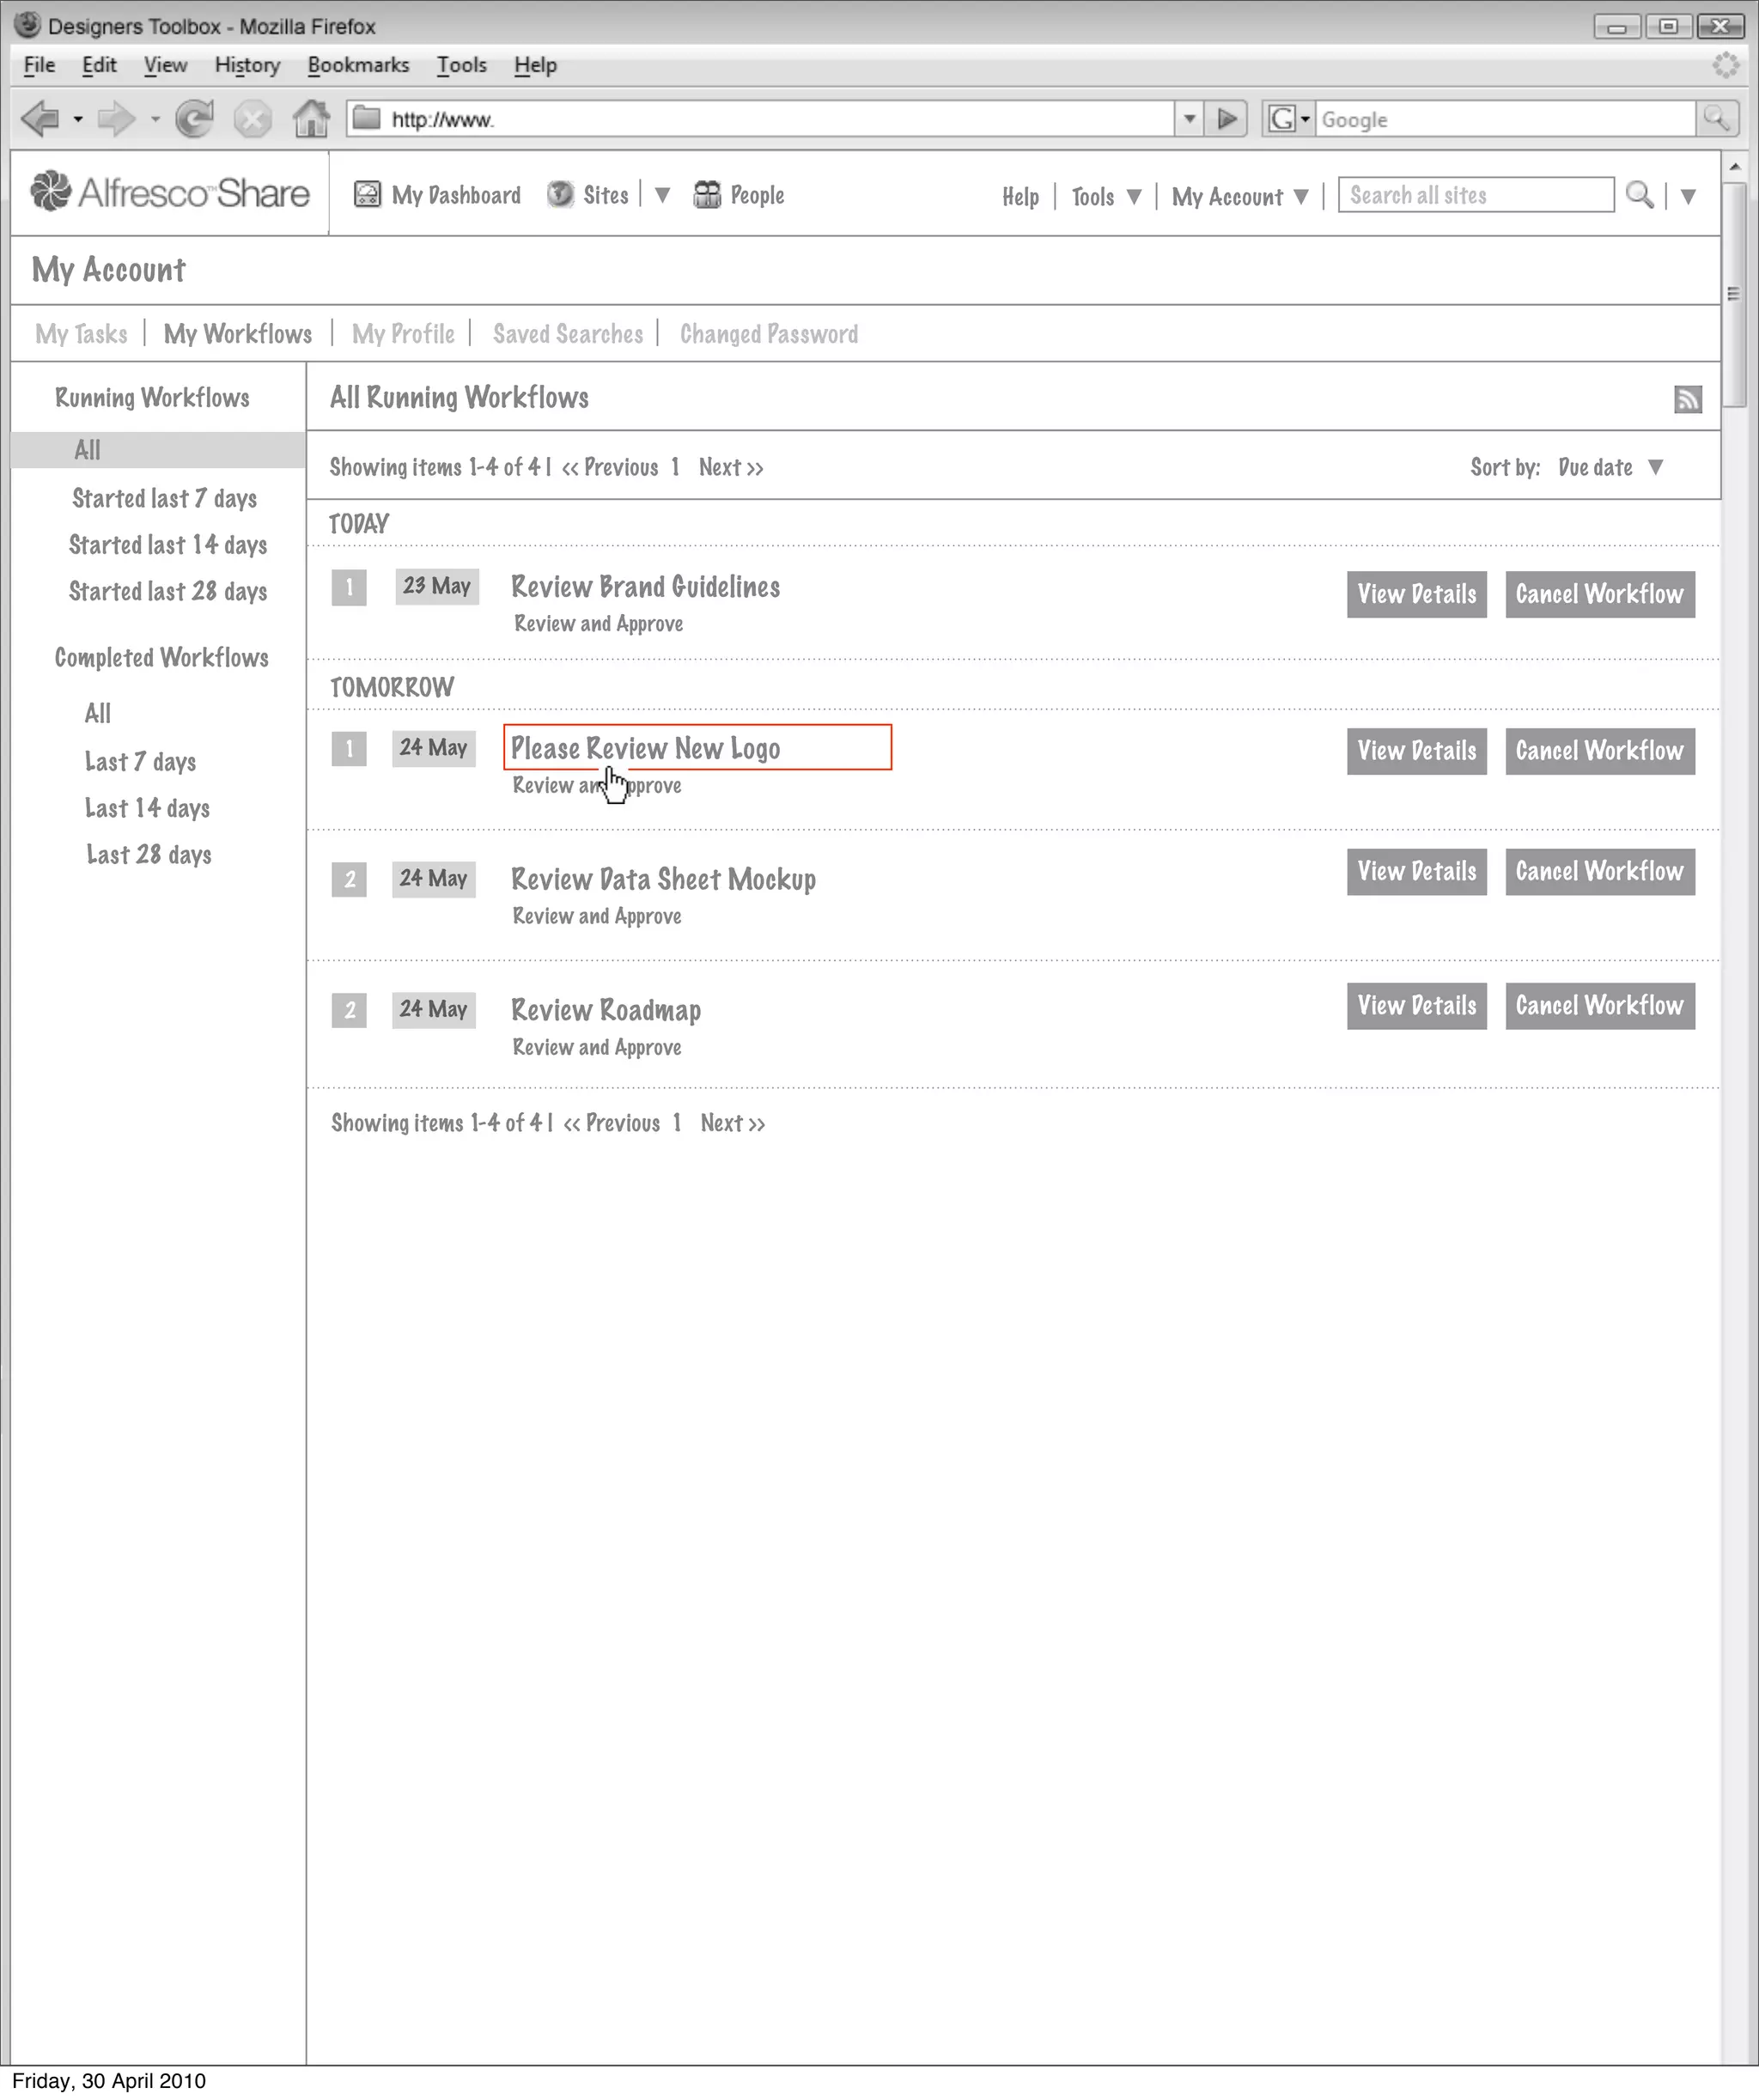Cancel the Review Roadmap workflow

click(1599, 1006)
